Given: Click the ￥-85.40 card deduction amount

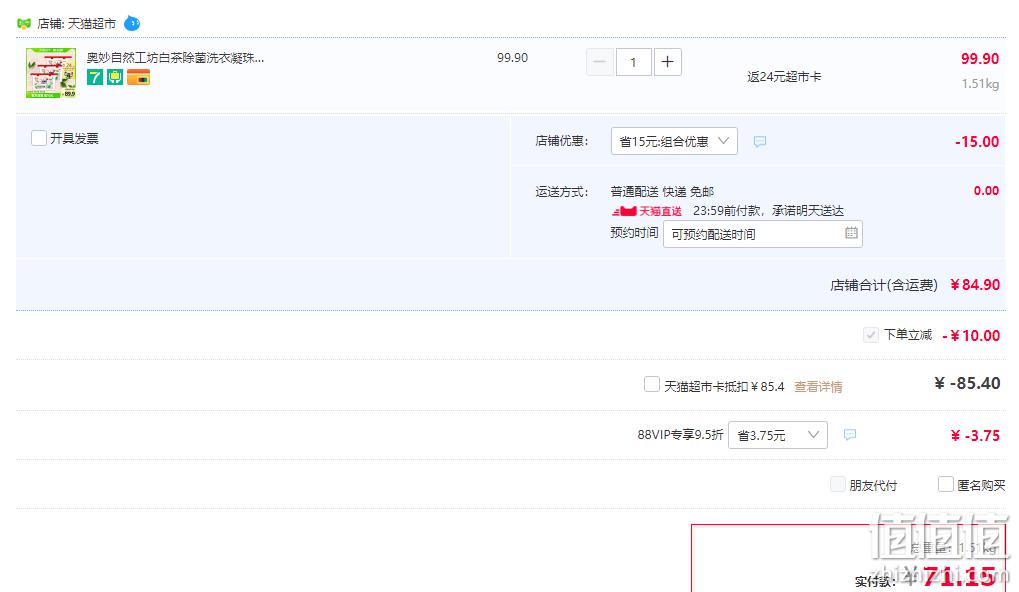Looking at the screenshot, I should coord(967,383).
